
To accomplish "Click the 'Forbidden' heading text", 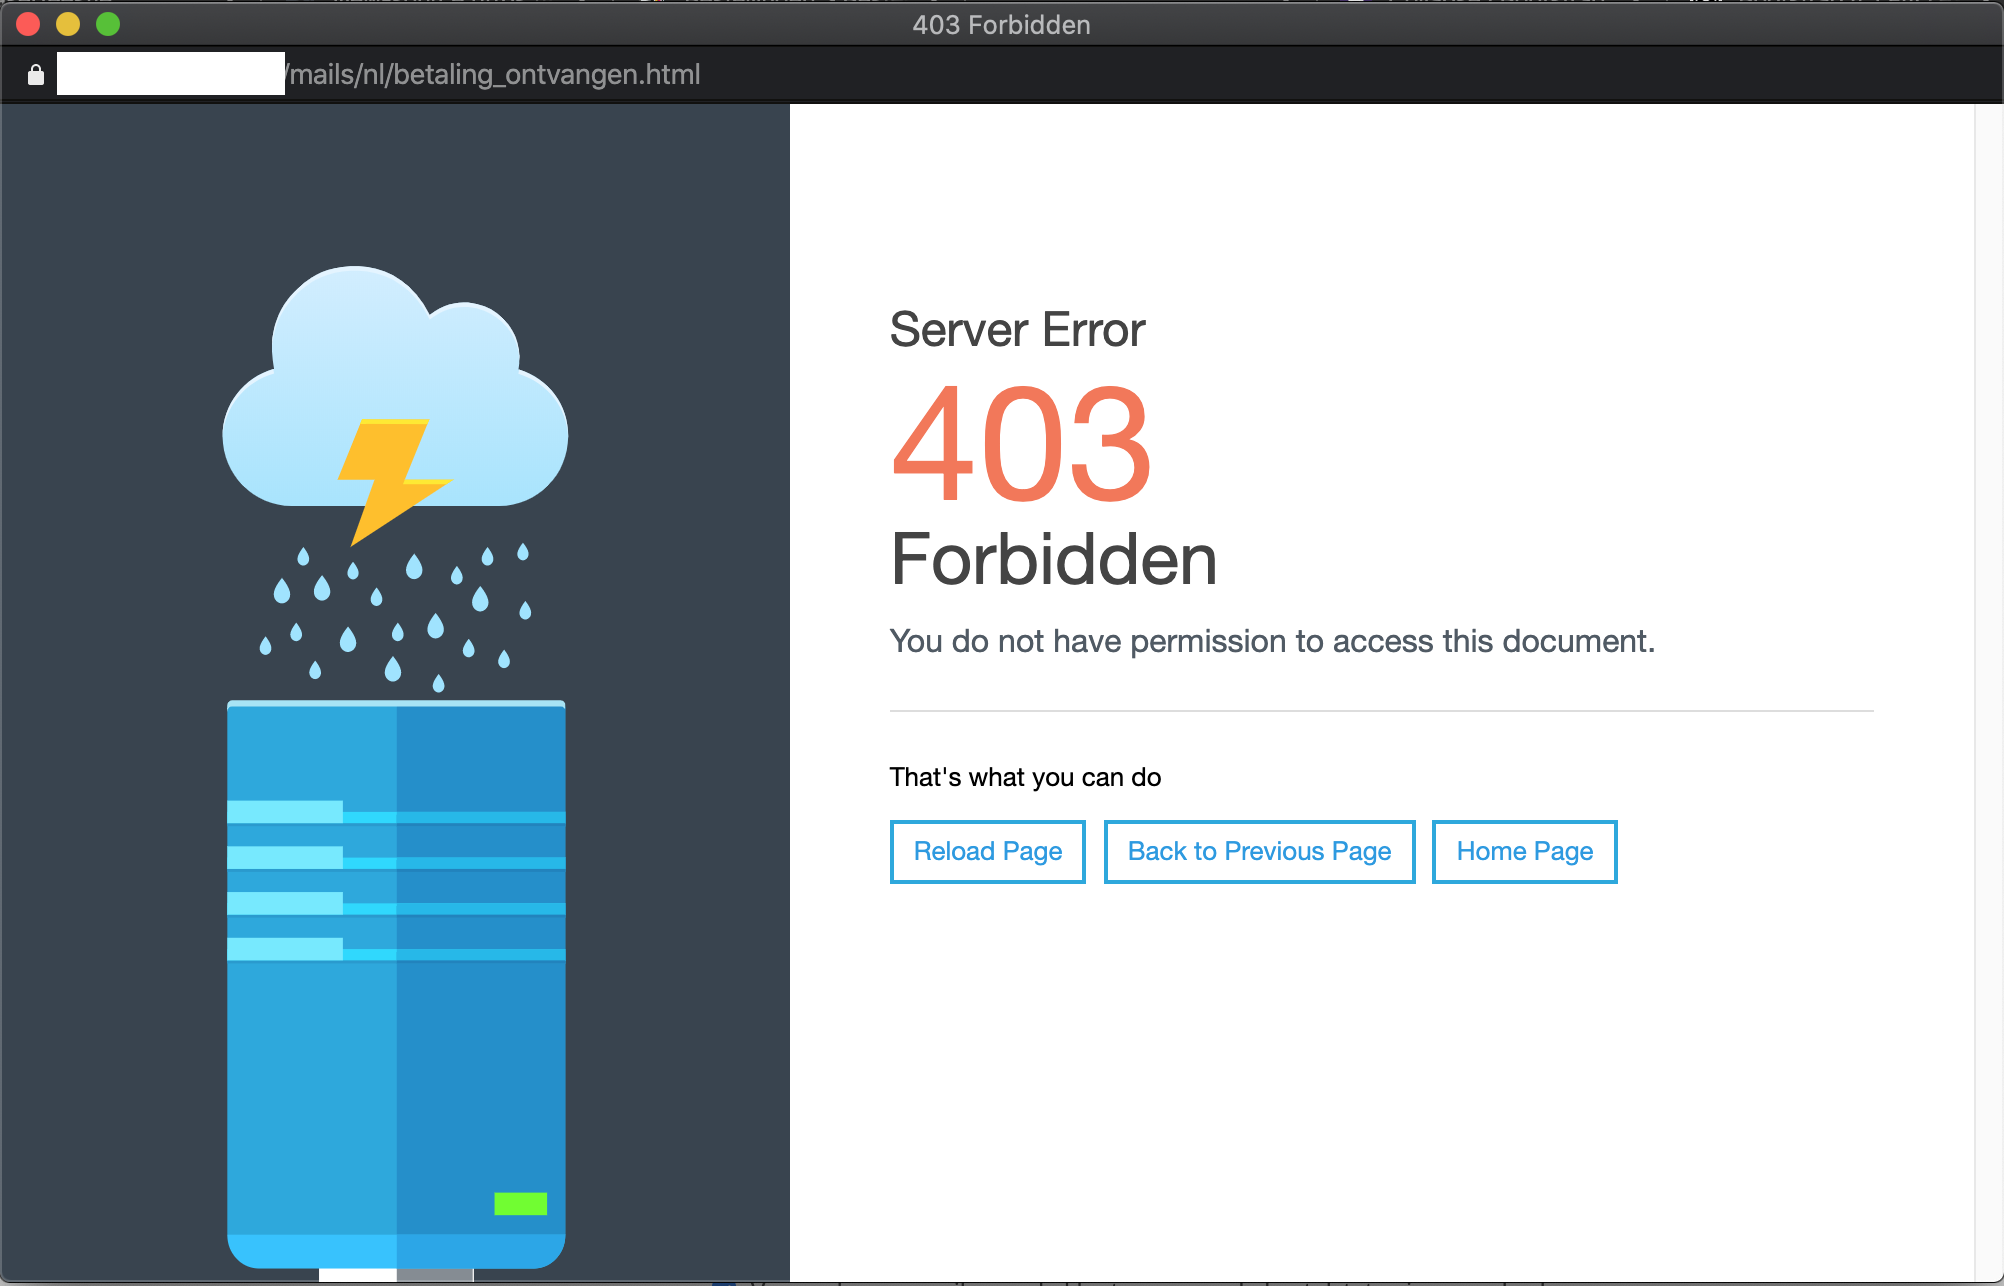I will coord(1054,559).
